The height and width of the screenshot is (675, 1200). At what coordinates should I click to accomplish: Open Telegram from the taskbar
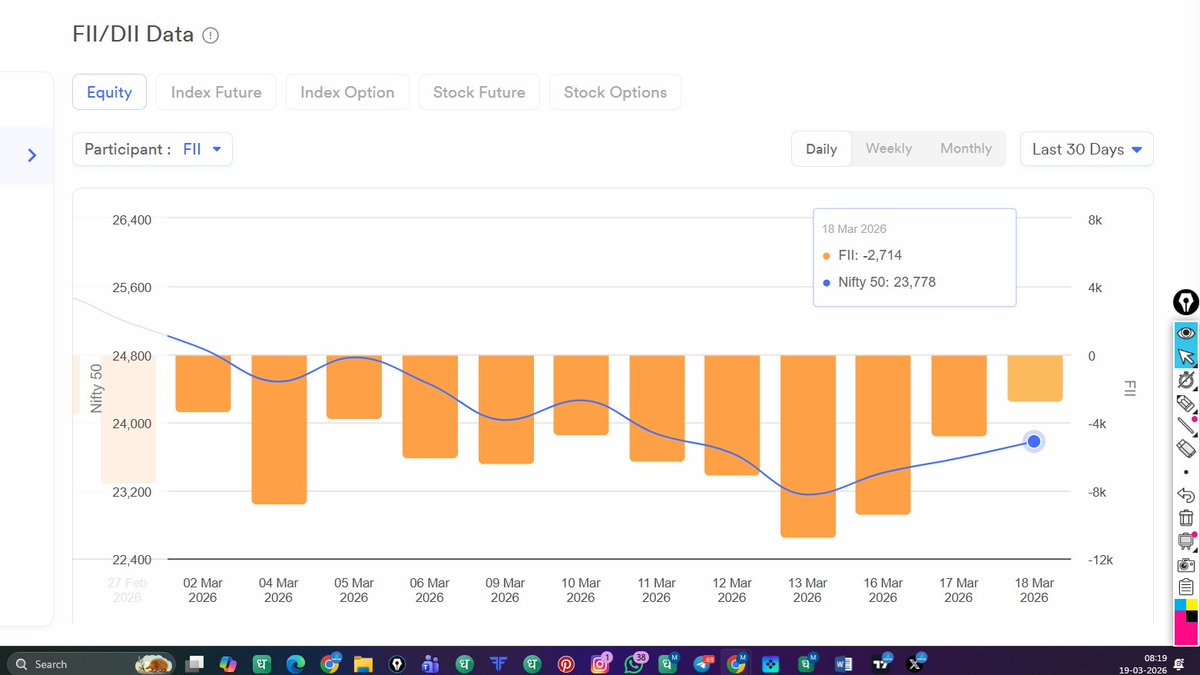pyautogui.click(x=704, y=663)
